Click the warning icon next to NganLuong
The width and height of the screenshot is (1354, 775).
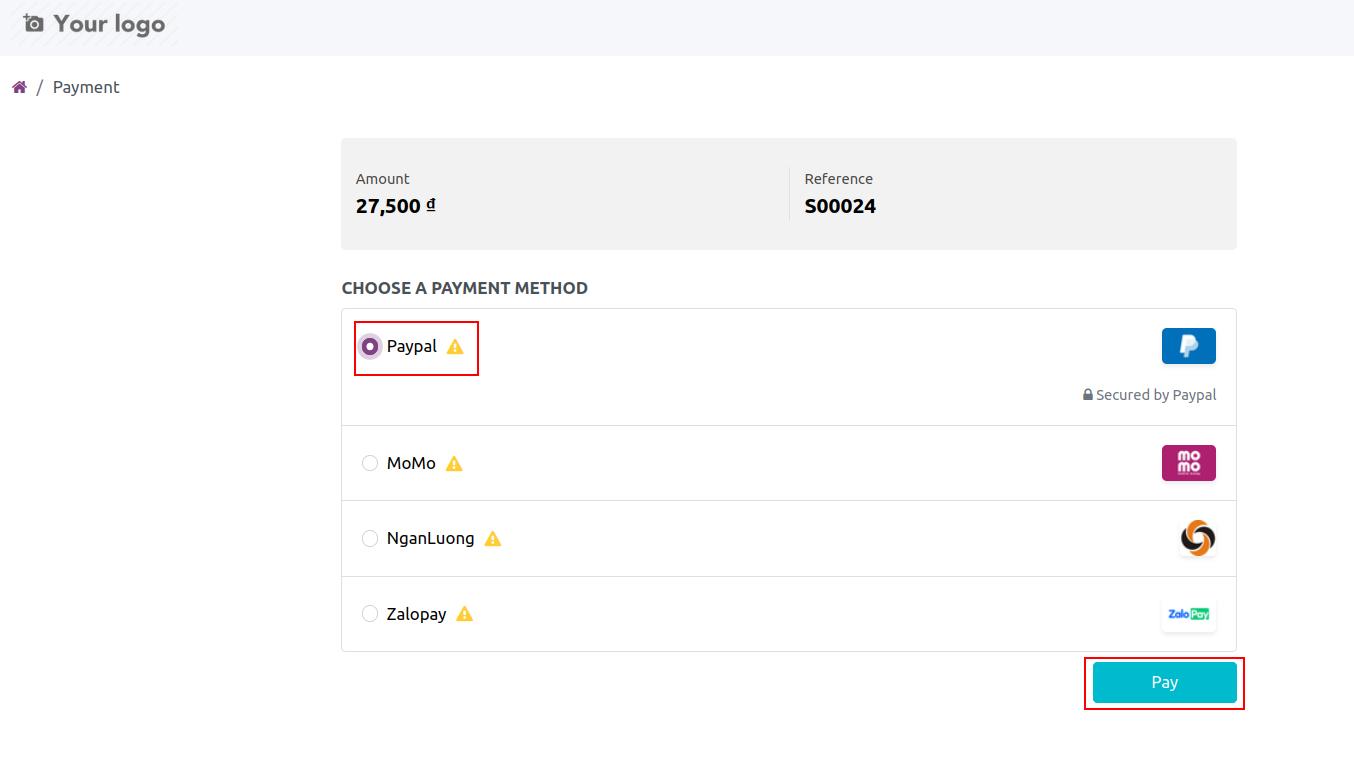pyautogui.click(x=492, y=538)
